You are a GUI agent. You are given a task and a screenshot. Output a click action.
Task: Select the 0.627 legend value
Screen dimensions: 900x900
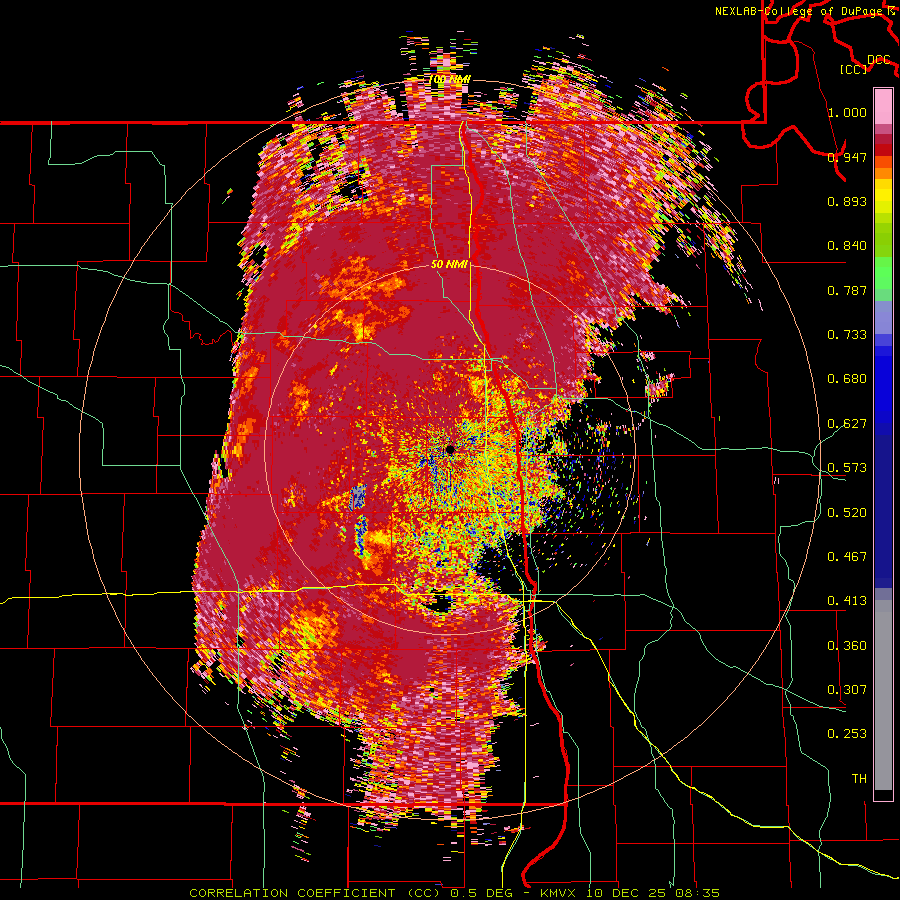point(847,424)
